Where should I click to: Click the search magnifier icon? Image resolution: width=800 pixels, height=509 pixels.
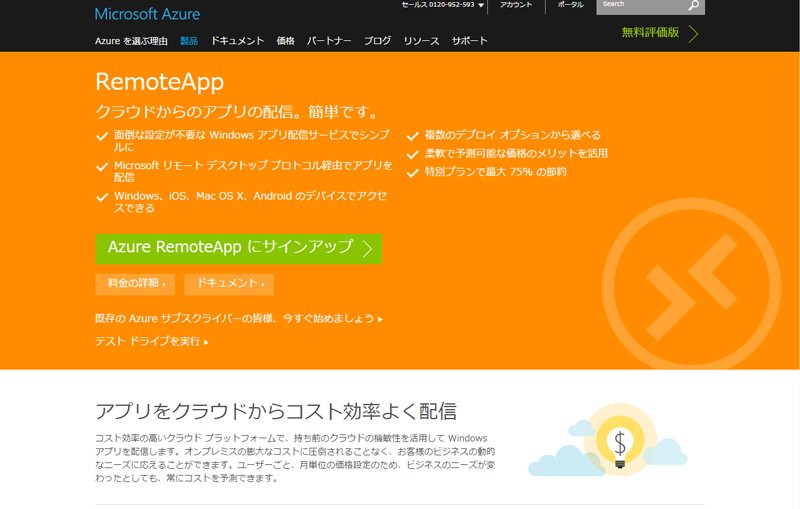pyautogui.click(x=693, y=6)
